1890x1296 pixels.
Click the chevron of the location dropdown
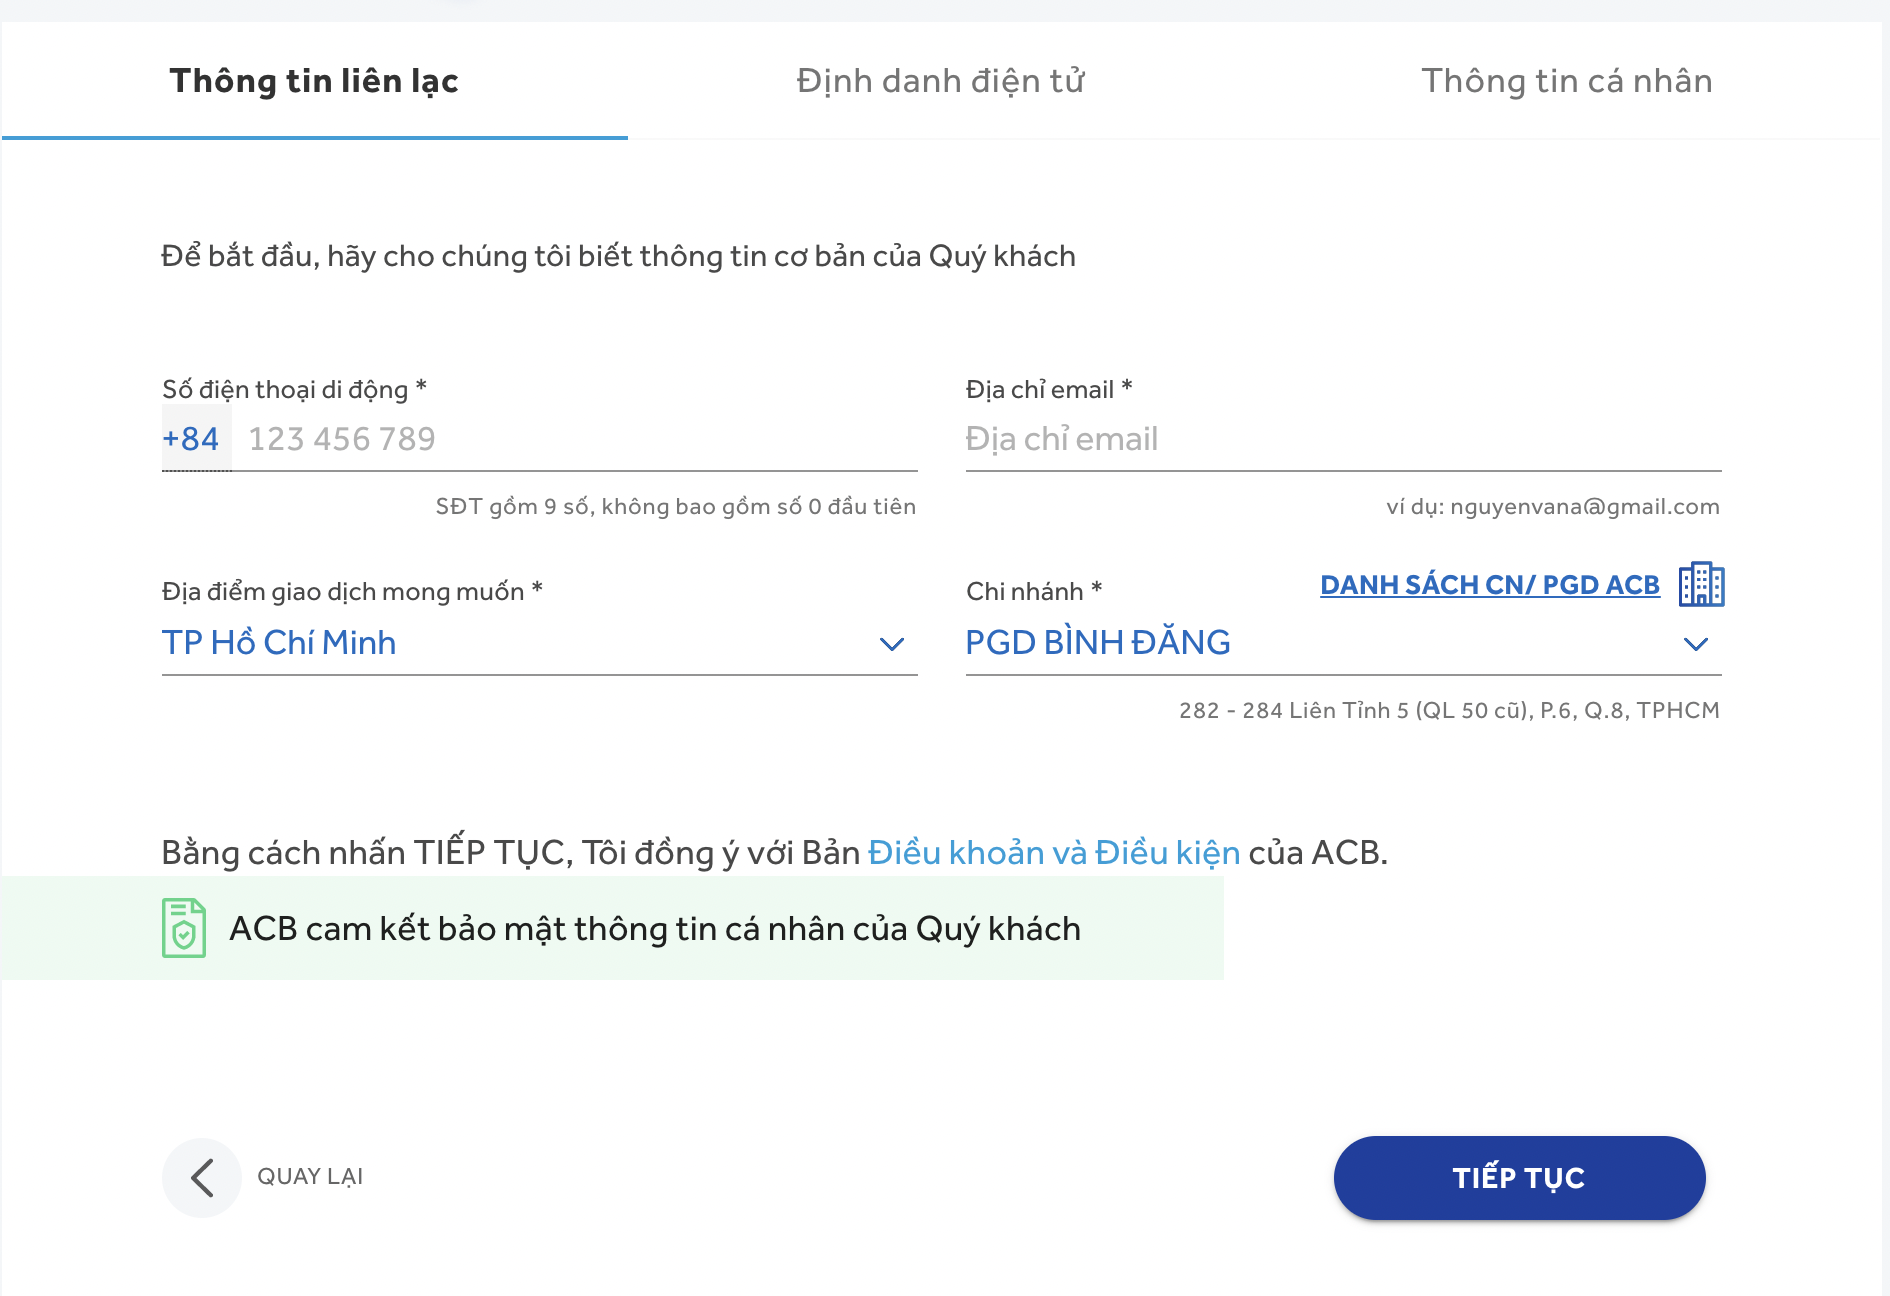pos(892,644)
